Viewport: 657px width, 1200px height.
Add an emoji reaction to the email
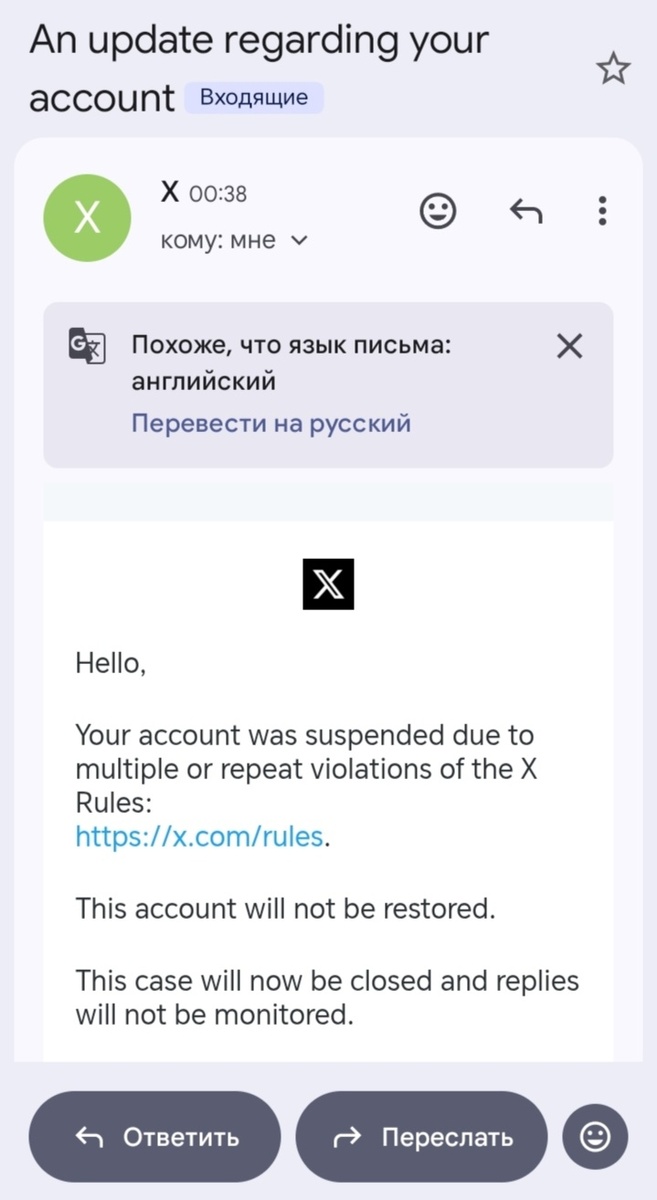click(x=438, y=211)
